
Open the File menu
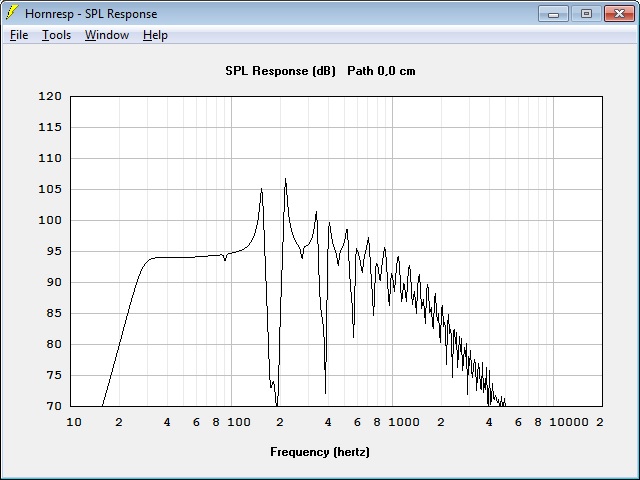(19, 35)
